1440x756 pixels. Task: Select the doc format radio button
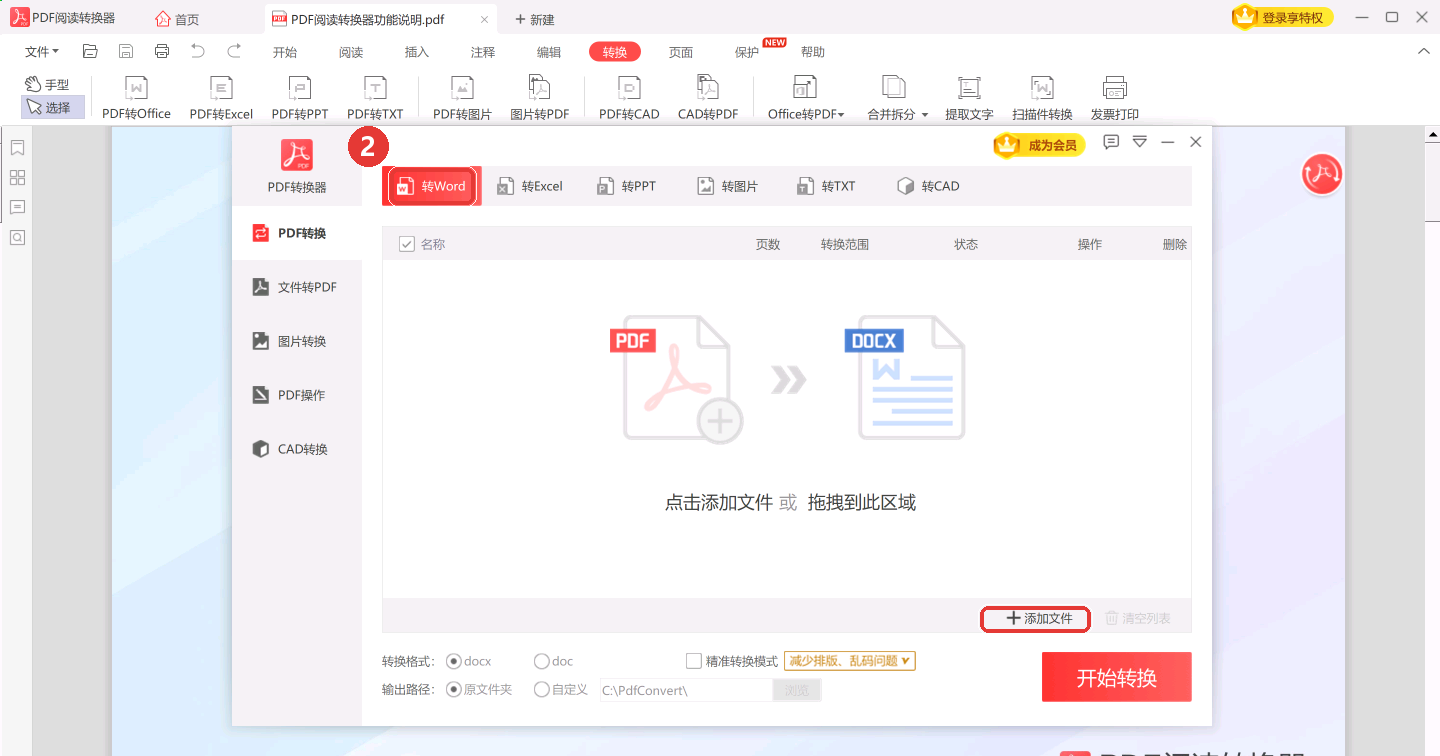(542, 661)
